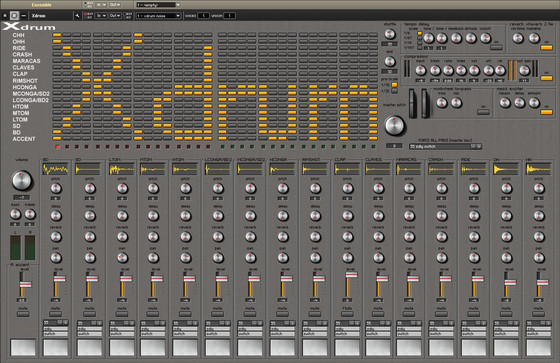
Task: Click the Xdrum instrument name label
Action: pos(38,15)
